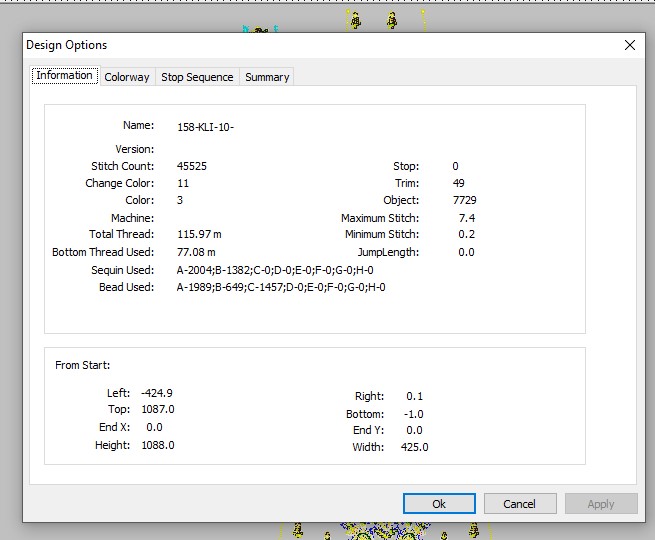The height and width of the screenshot is (540, 655).
Task: Click the Maximum Stitch value 7.4
Action: click(x=467, y=218)
